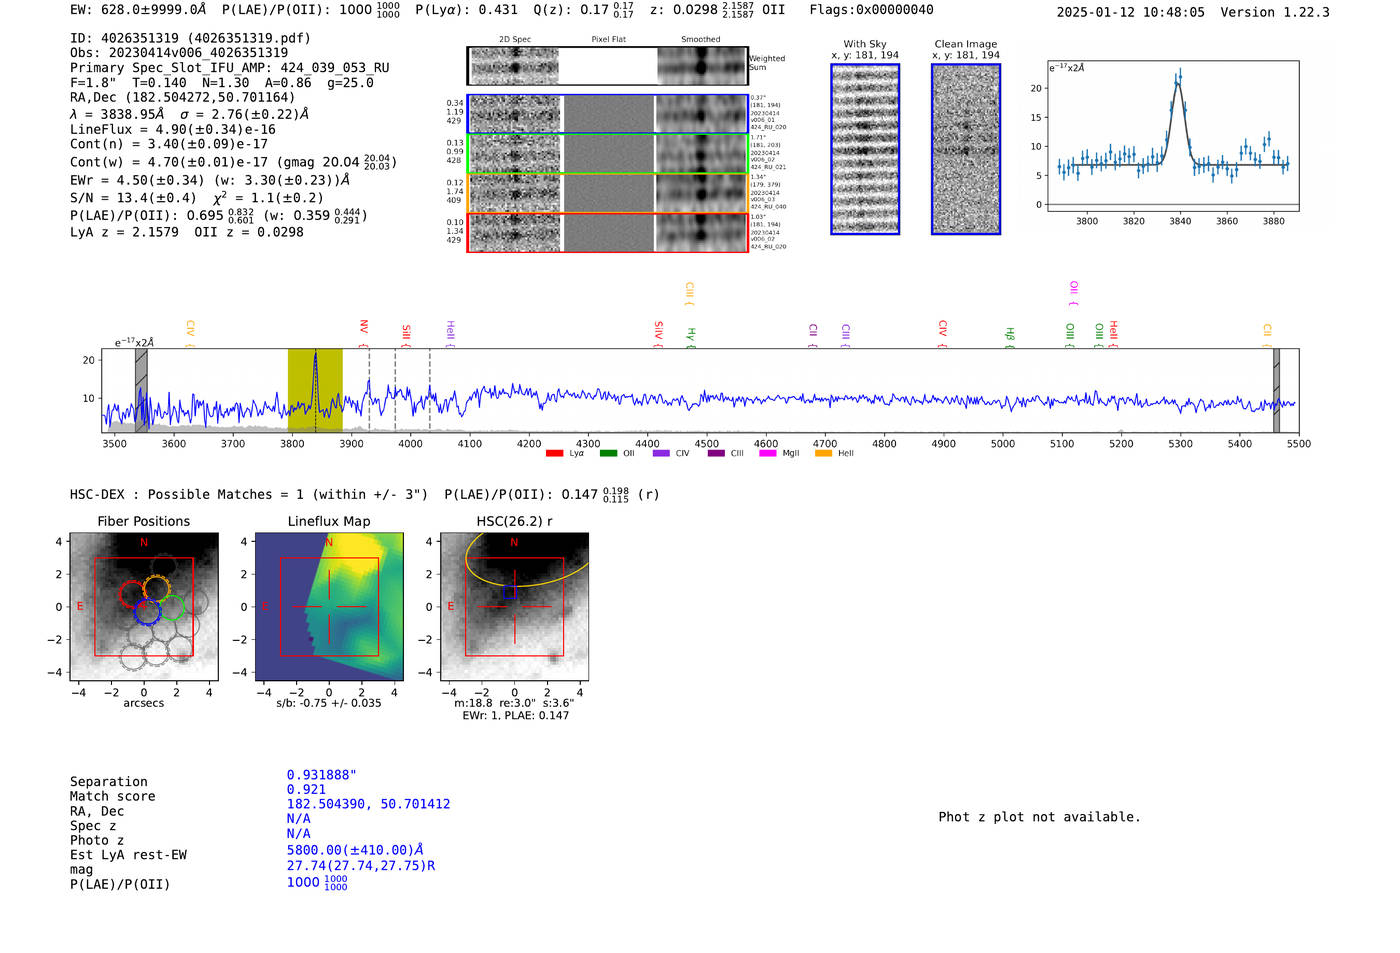This screenshot has height=953, width=1400.
Task: Click the Weighted Sum 2D spectrum row
Action: pos(607,66)
